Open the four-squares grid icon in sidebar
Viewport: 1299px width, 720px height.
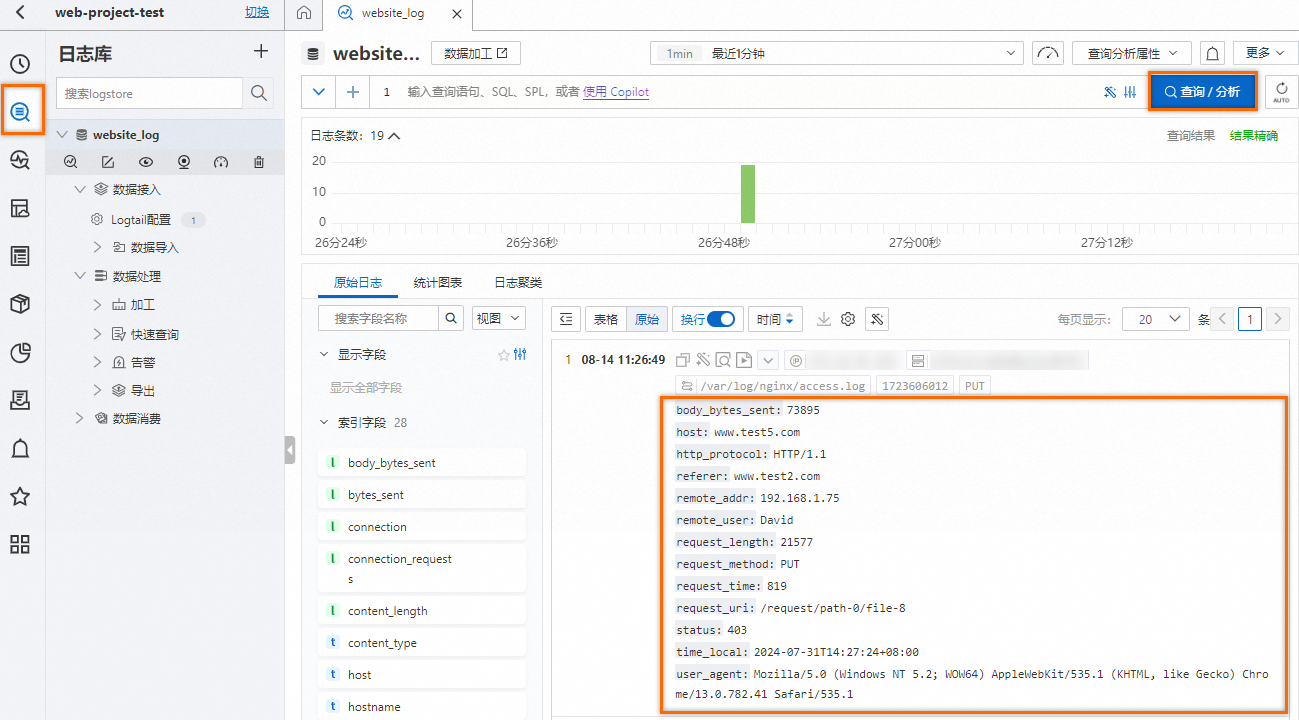[x=20, y=545]
